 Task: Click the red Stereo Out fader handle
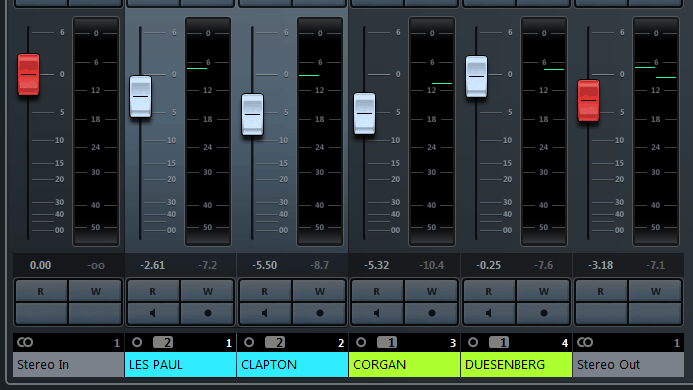pyautogui.click(x=589, y=100)
